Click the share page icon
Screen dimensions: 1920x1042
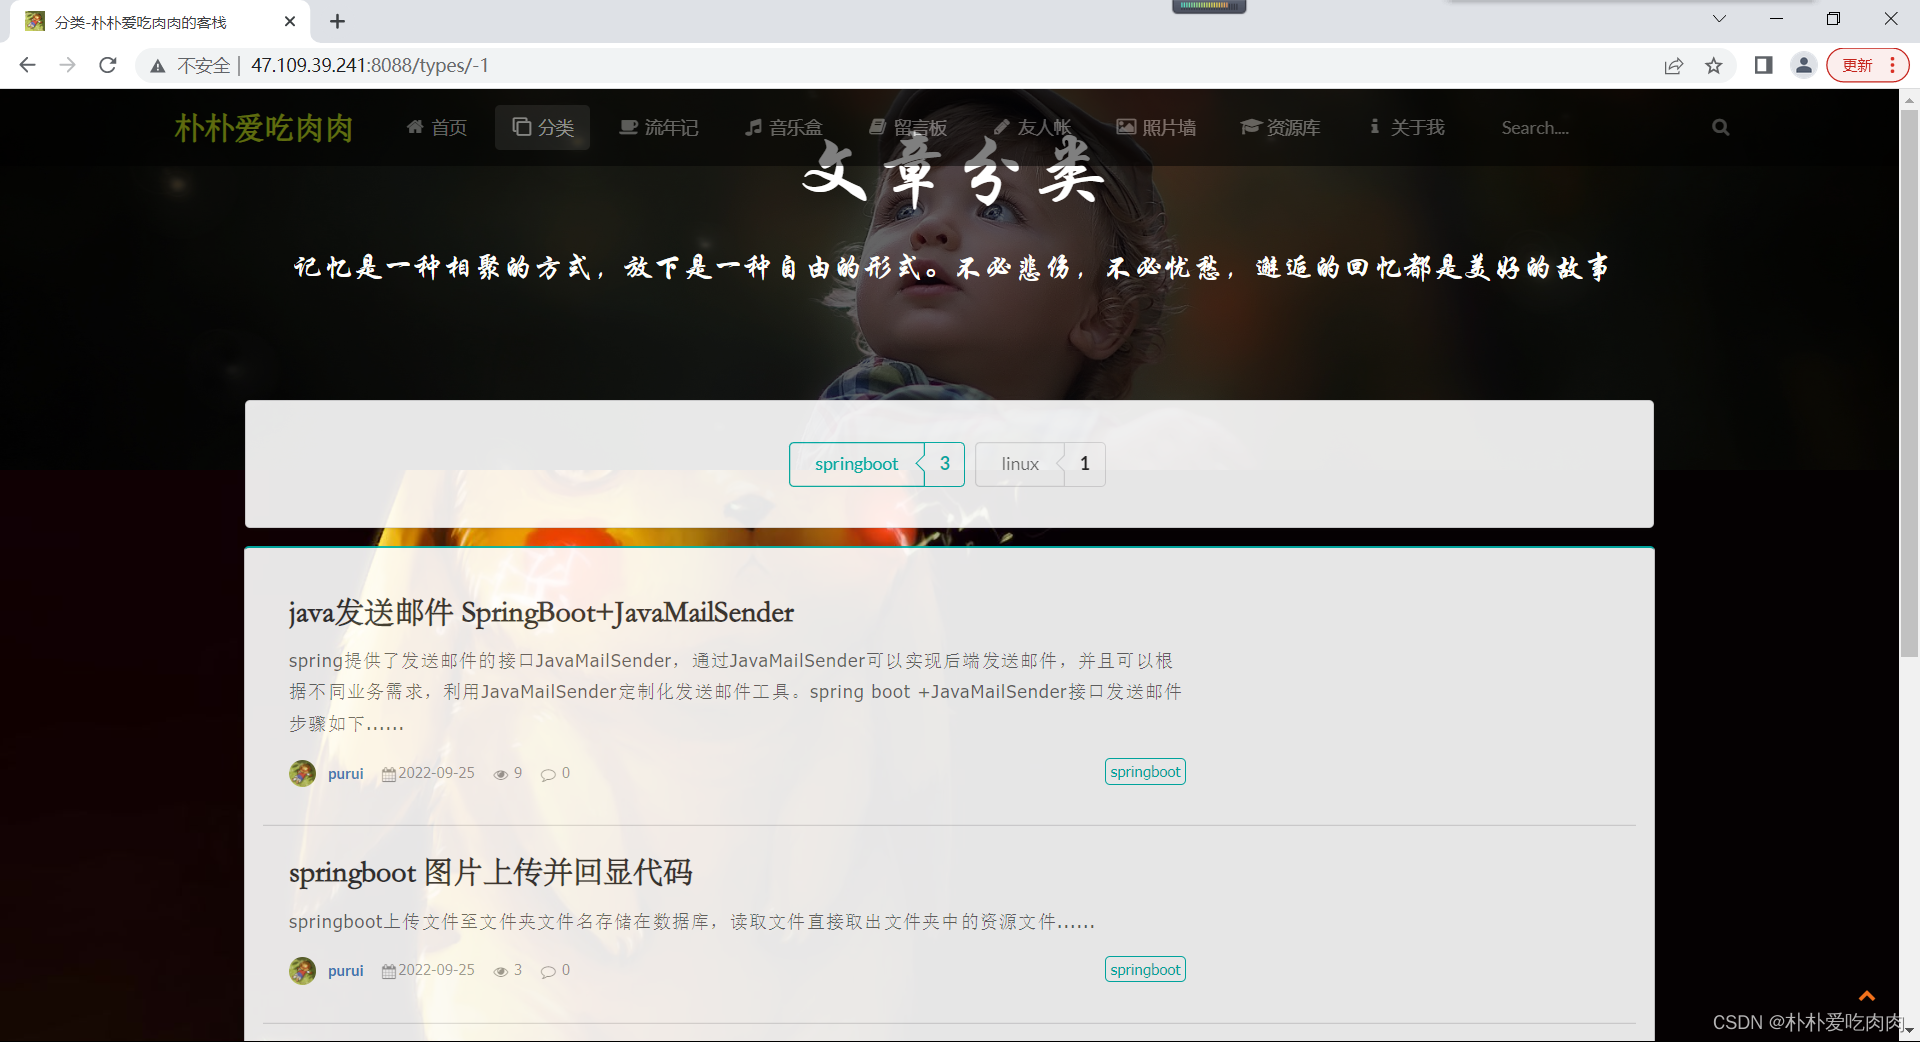coord(1673,66)
